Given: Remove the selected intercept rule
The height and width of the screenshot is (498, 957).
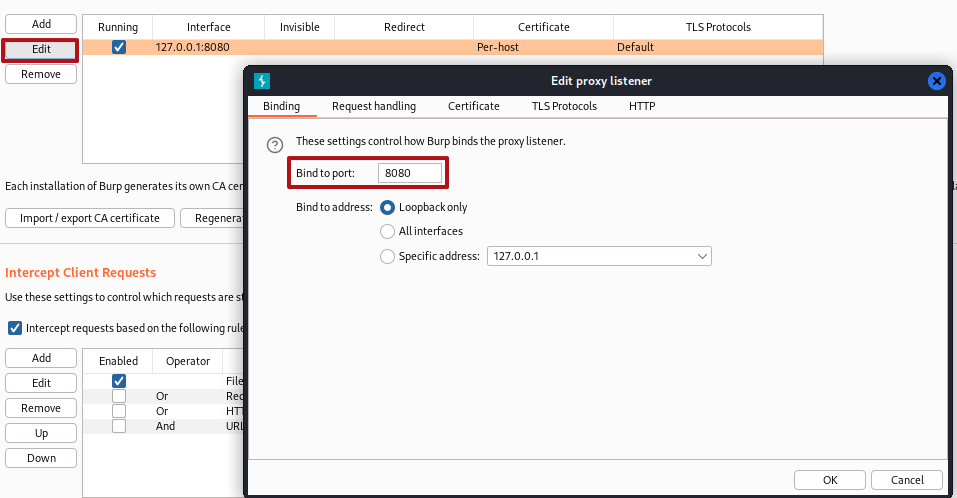Looking at the screenshot, I should (41, 408).
